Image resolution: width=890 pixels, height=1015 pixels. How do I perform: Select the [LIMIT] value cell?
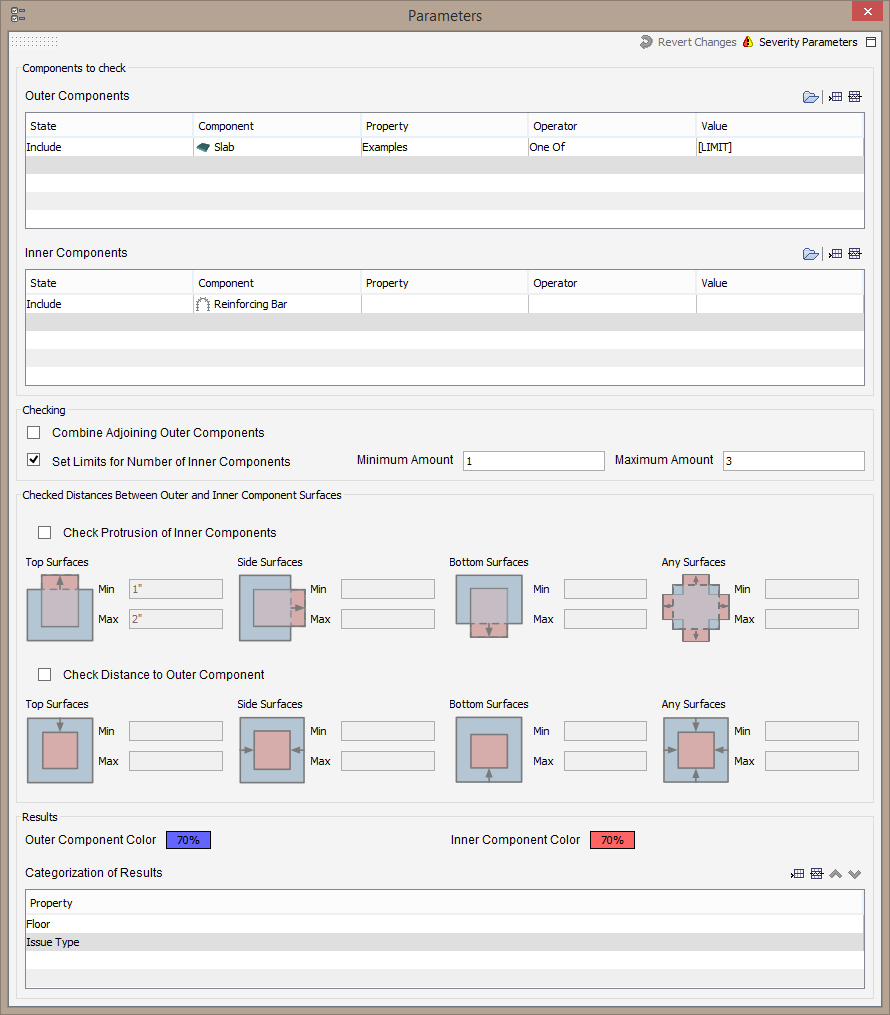pos(780,147)
